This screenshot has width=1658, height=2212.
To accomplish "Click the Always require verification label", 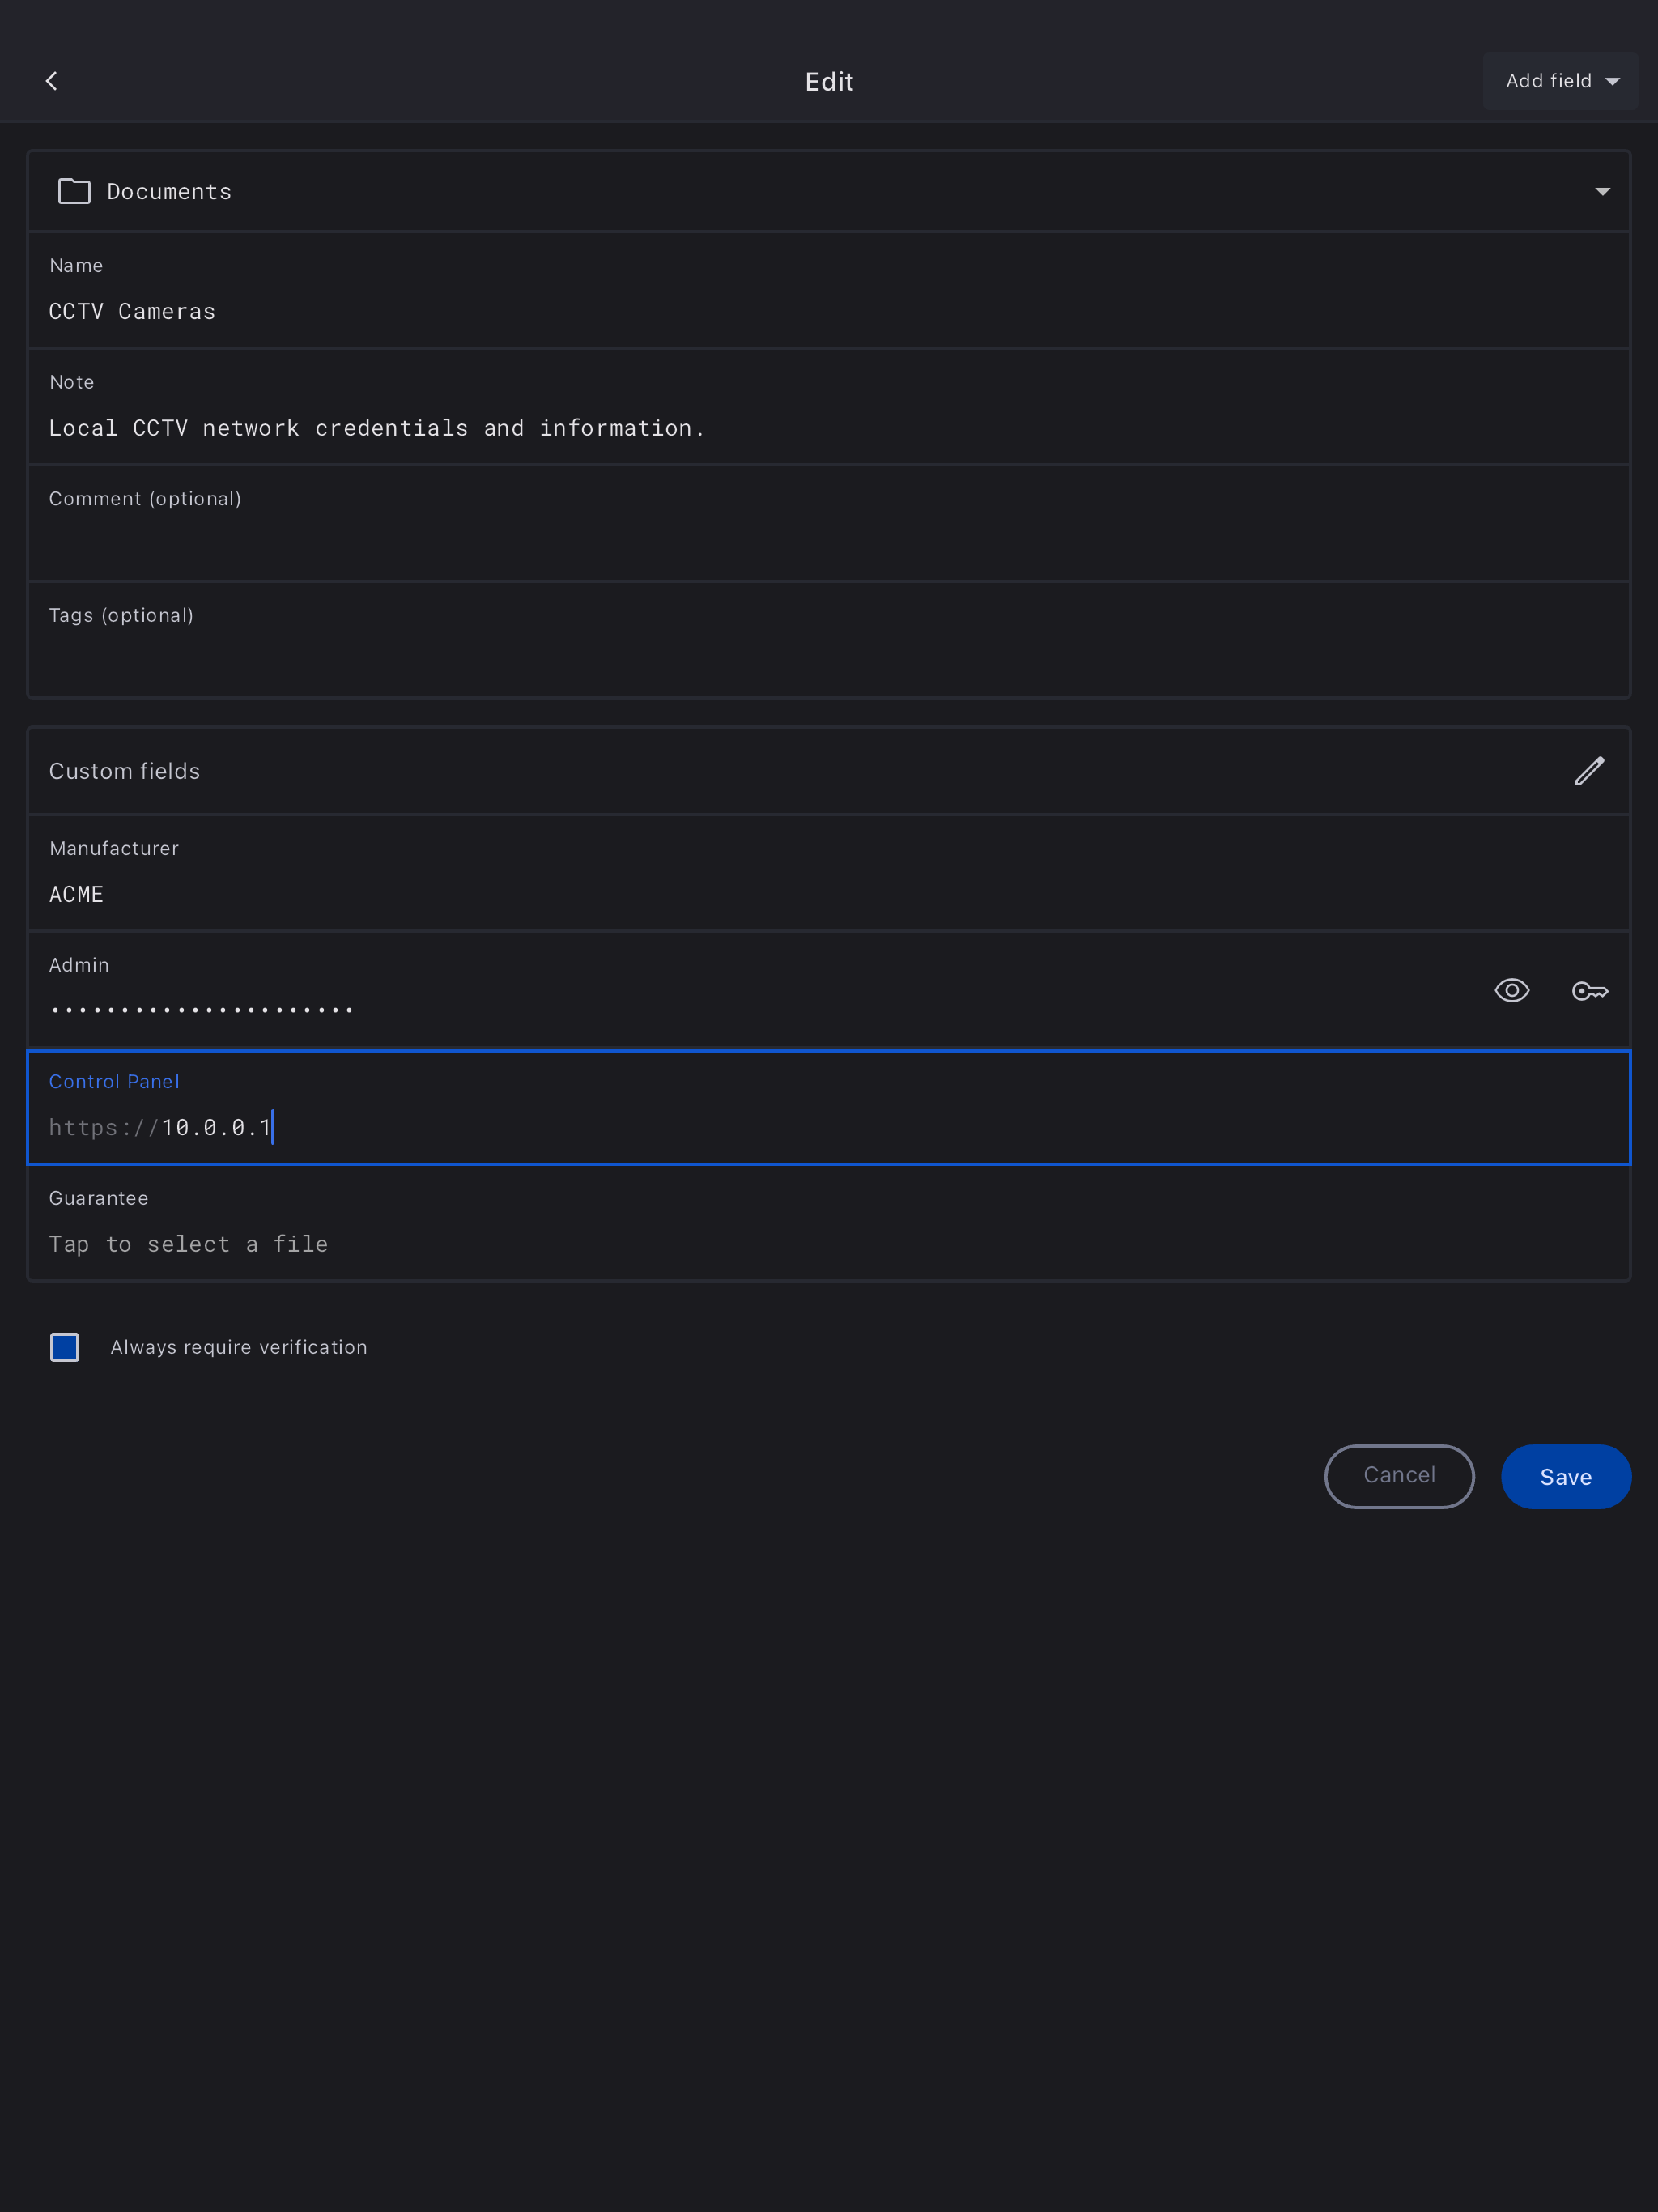I will (239, 1347).
